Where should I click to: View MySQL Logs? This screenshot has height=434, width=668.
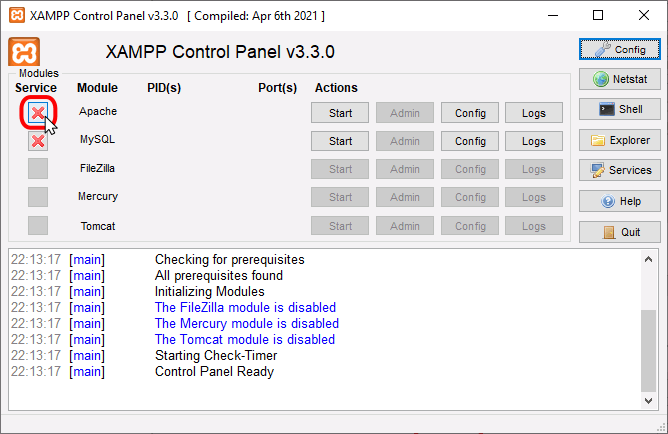534,141
